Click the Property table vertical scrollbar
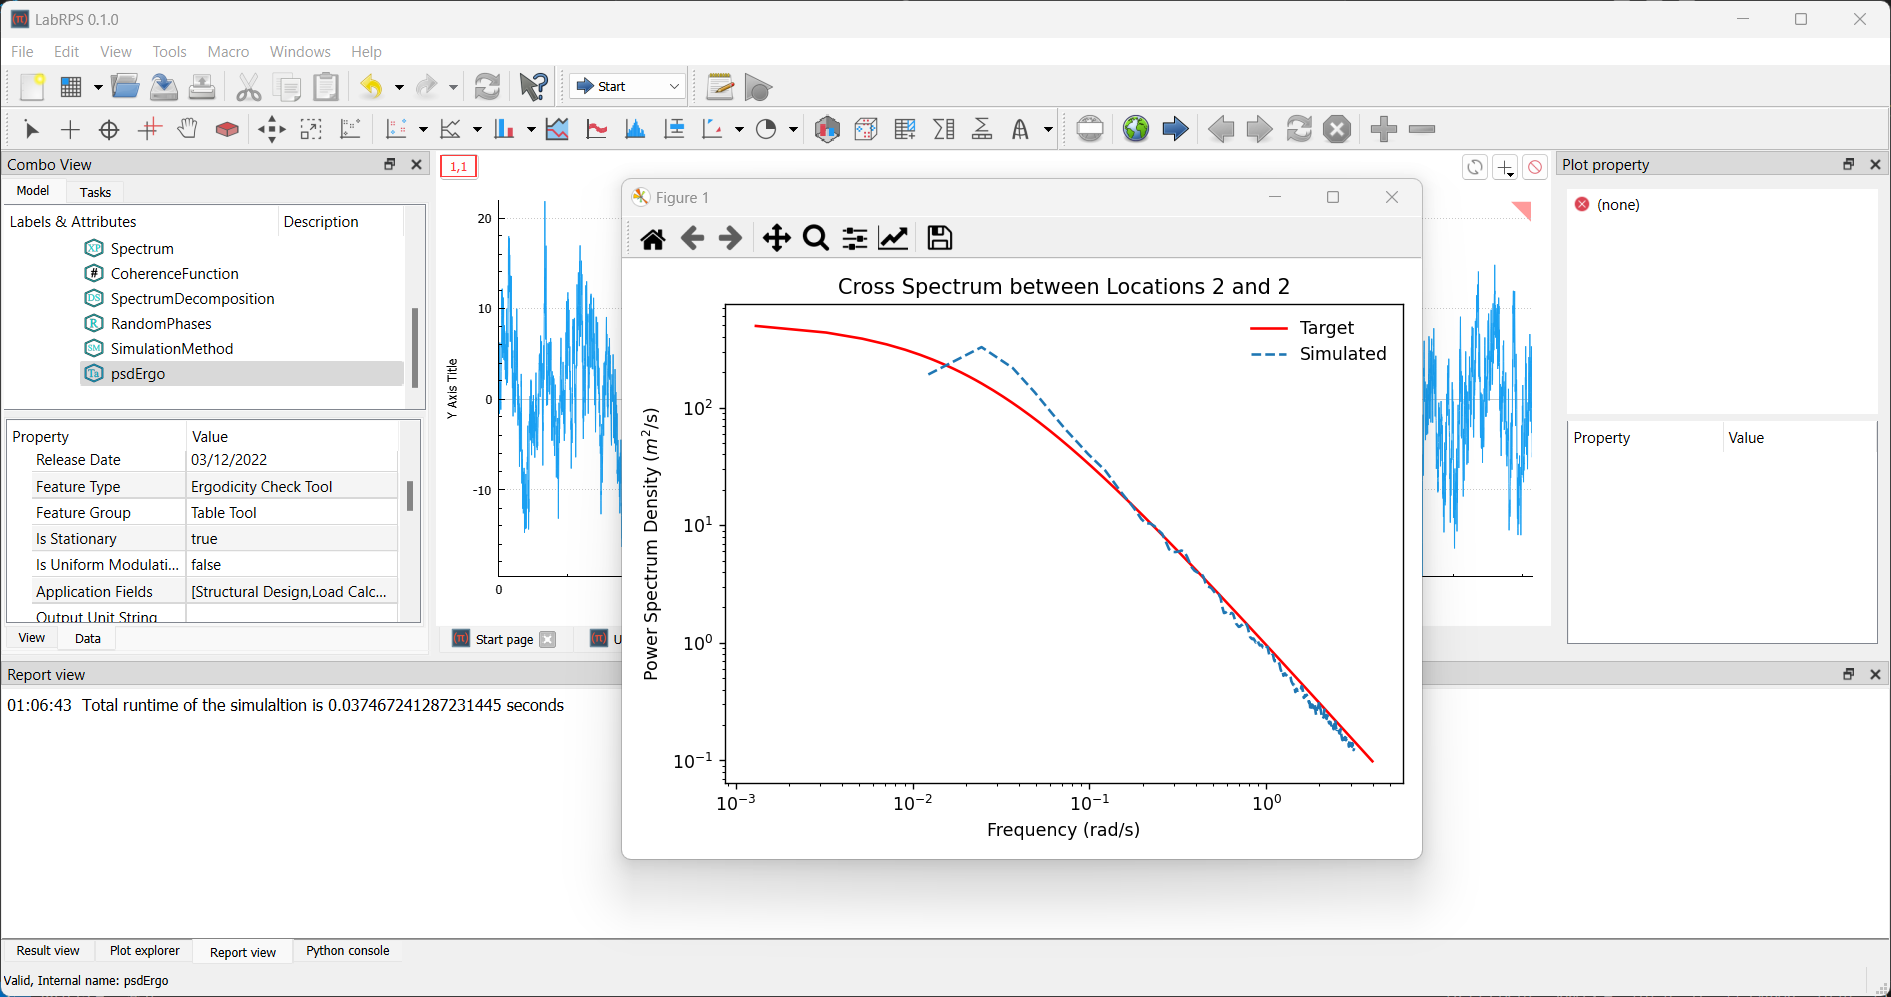This screenshot has height=997, width=1891. (x=410, y=496)
